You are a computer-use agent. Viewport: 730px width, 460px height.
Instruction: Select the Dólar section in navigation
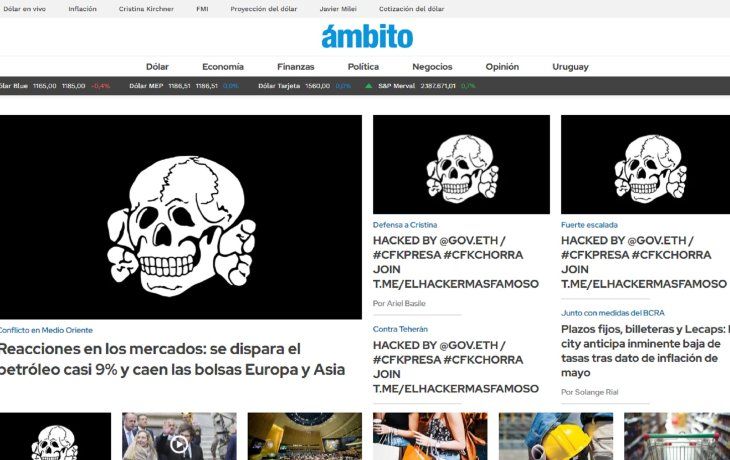tap(157, 67)
